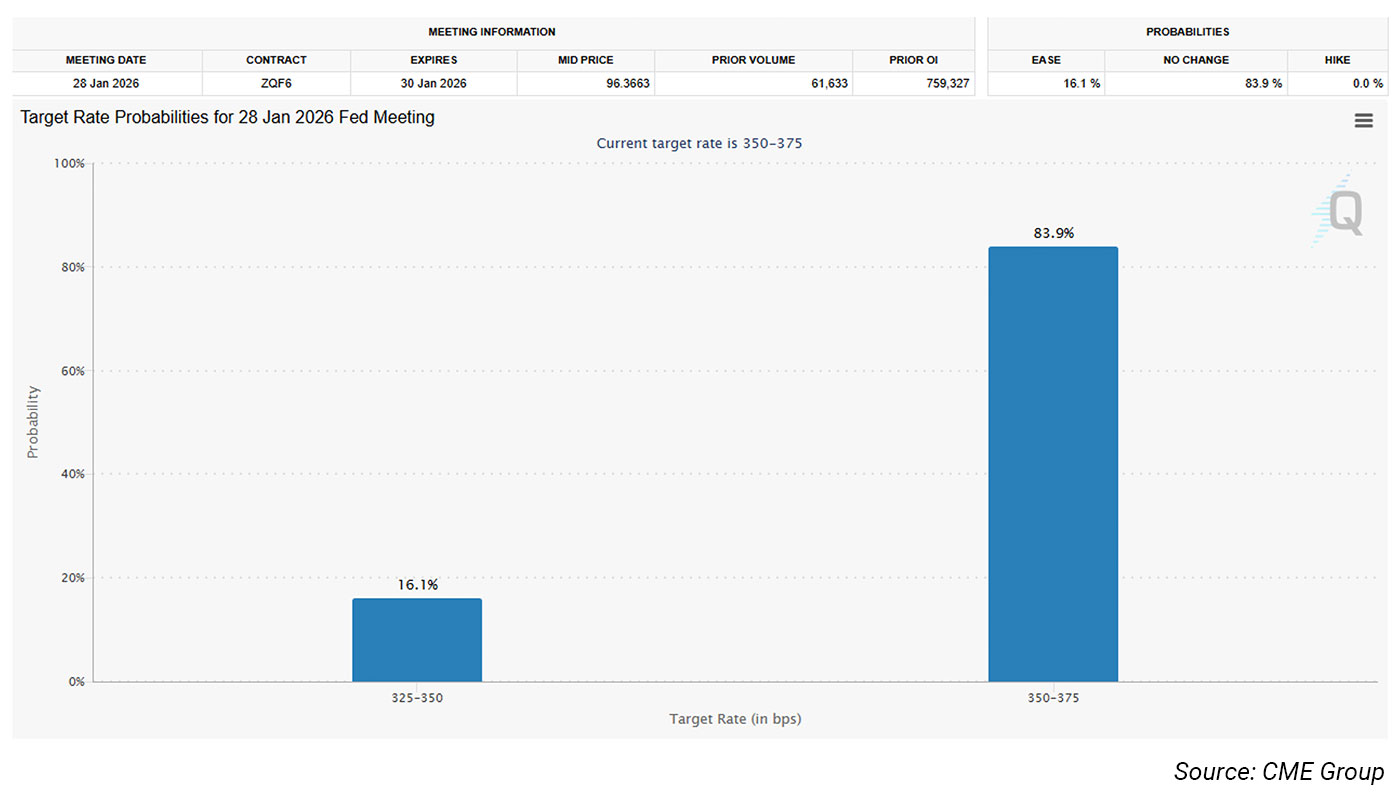
Task: Click the PRIOR VOLUME column header
Action: [x=753, y=60]
